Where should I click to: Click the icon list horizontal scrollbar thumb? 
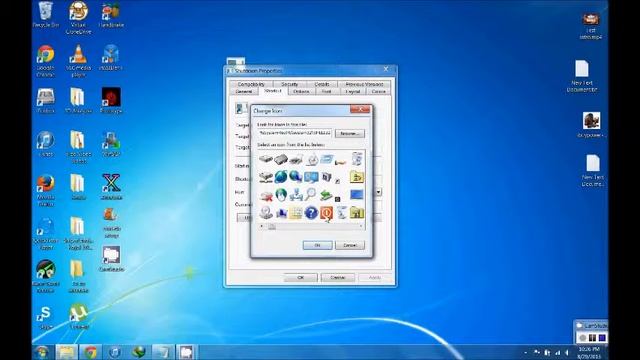pyautogui.click(x=272, y=226)
